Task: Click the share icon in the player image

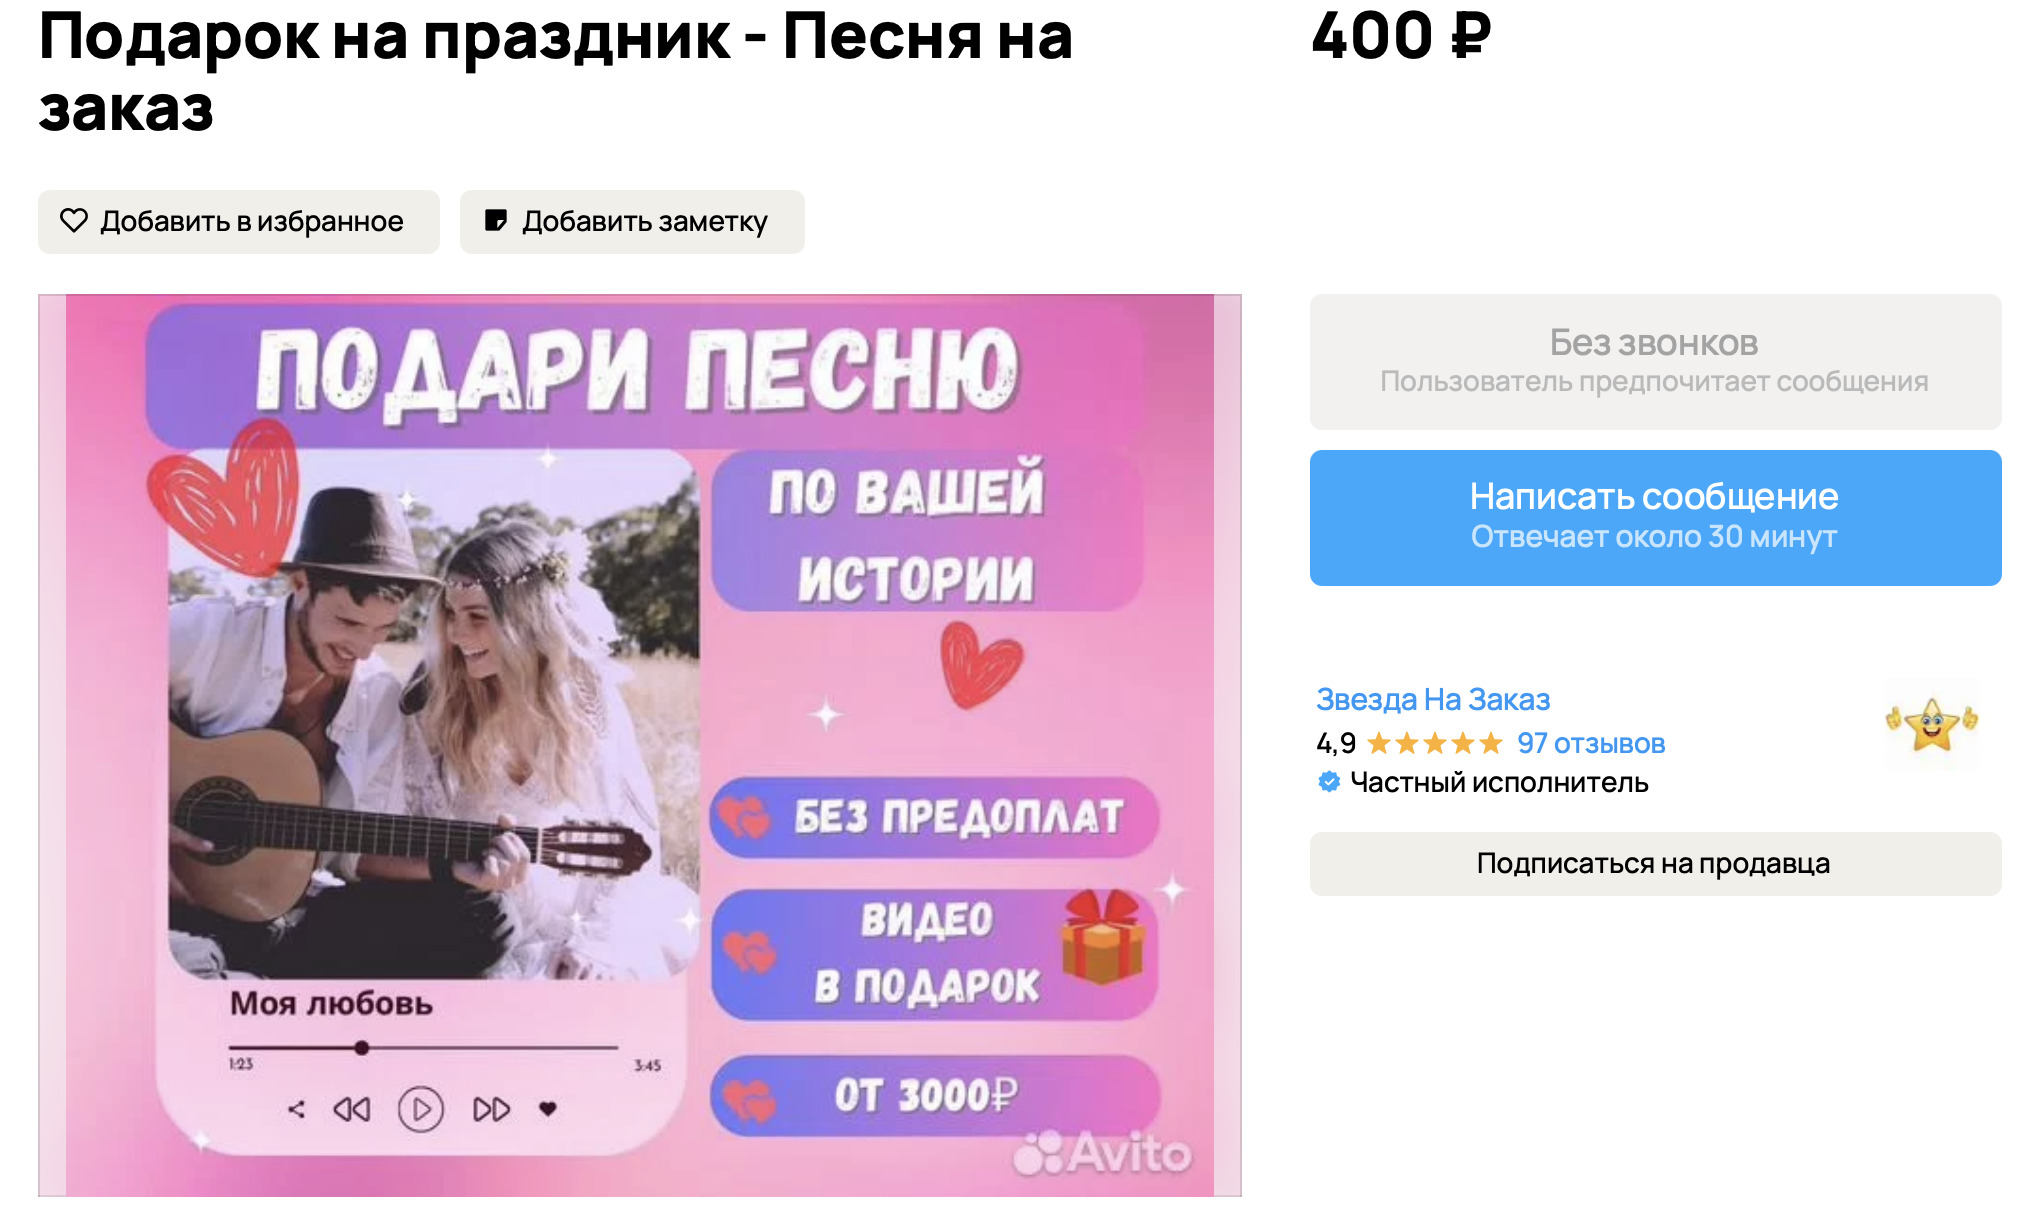Action: [296, 1109]
